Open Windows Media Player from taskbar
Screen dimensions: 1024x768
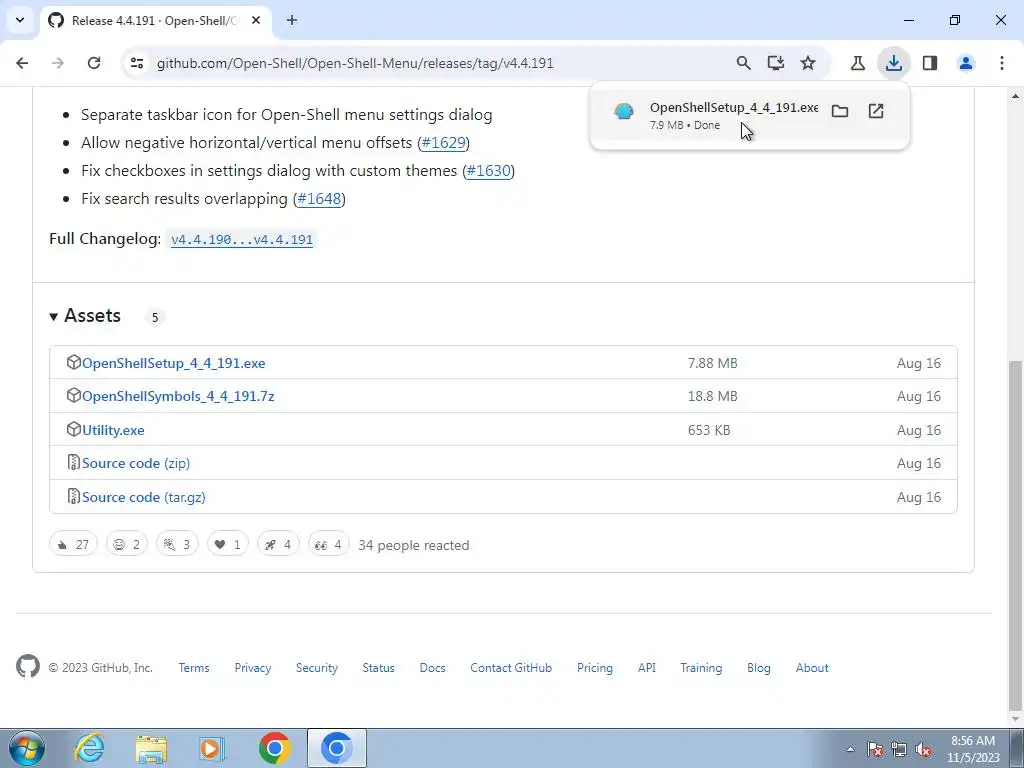point(210,748)
